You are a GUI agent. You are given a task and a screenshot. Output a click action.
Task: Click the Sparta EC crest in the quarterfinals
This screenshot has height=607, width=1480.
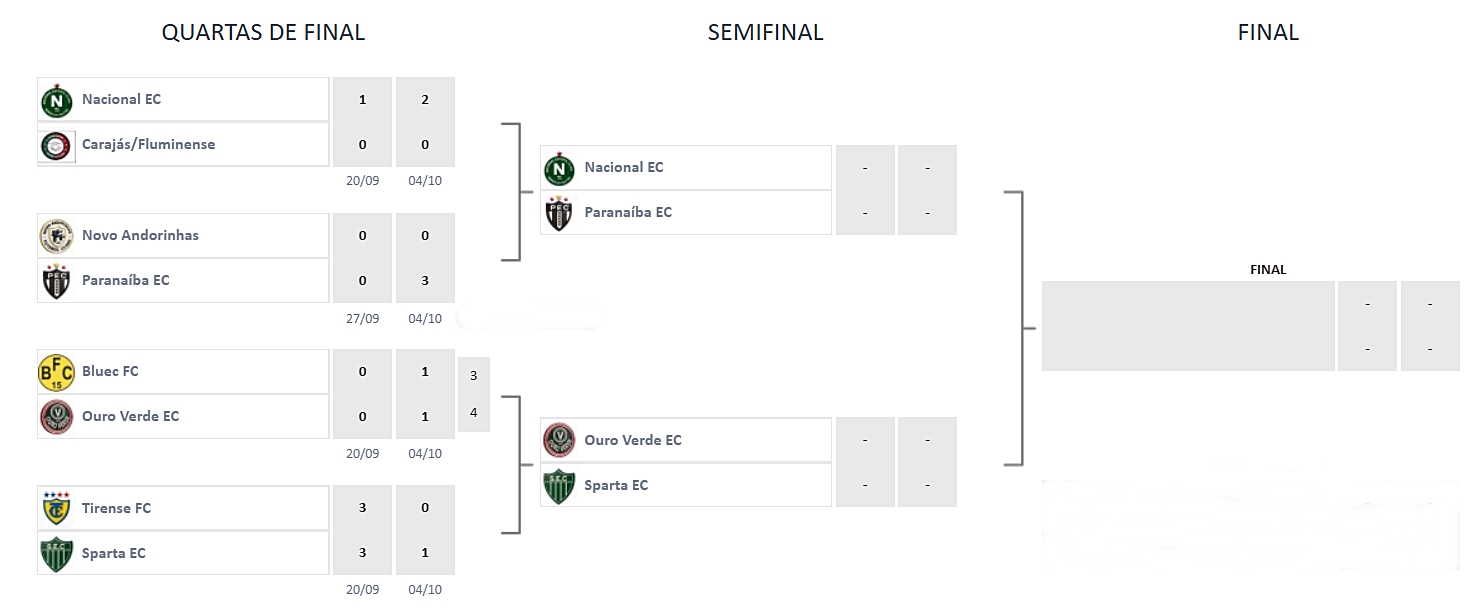[56, 554]
